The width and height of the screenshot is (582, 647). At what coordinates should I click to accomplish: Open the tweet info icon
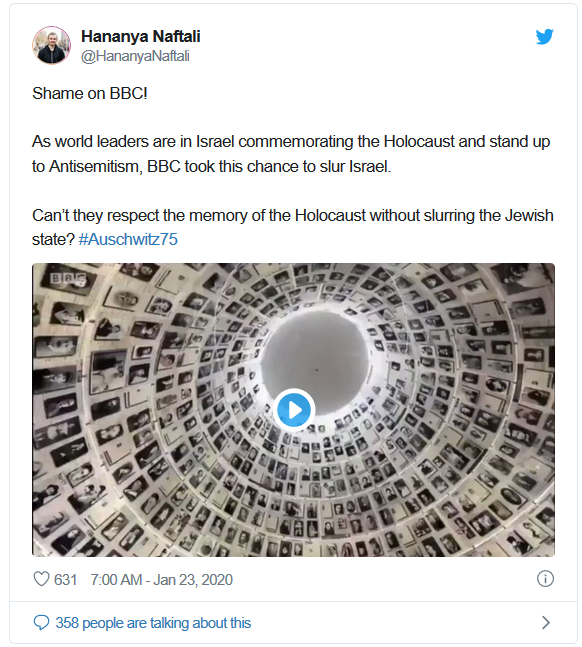(545, 579)
